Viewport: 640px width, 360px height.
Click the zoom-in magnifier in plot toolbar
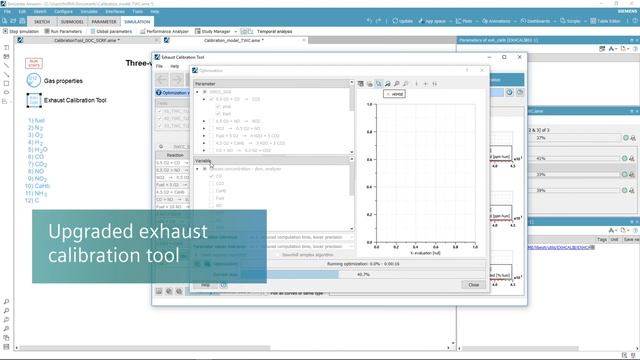(x=397, y=84)
